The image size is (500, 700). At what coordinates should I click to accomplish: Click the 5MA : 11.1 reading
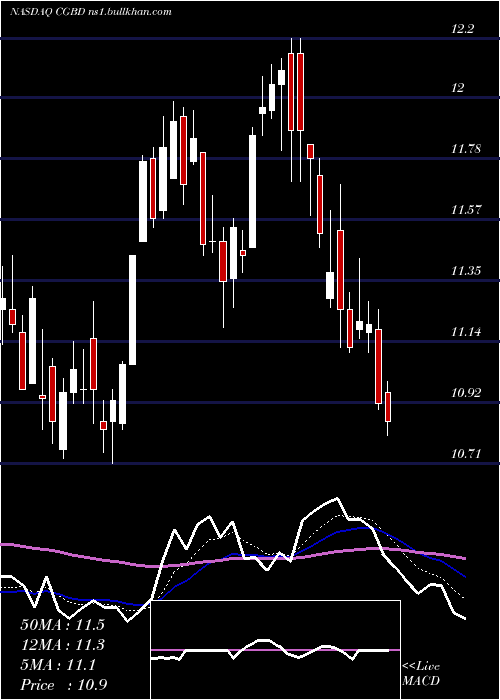point(58,666)
